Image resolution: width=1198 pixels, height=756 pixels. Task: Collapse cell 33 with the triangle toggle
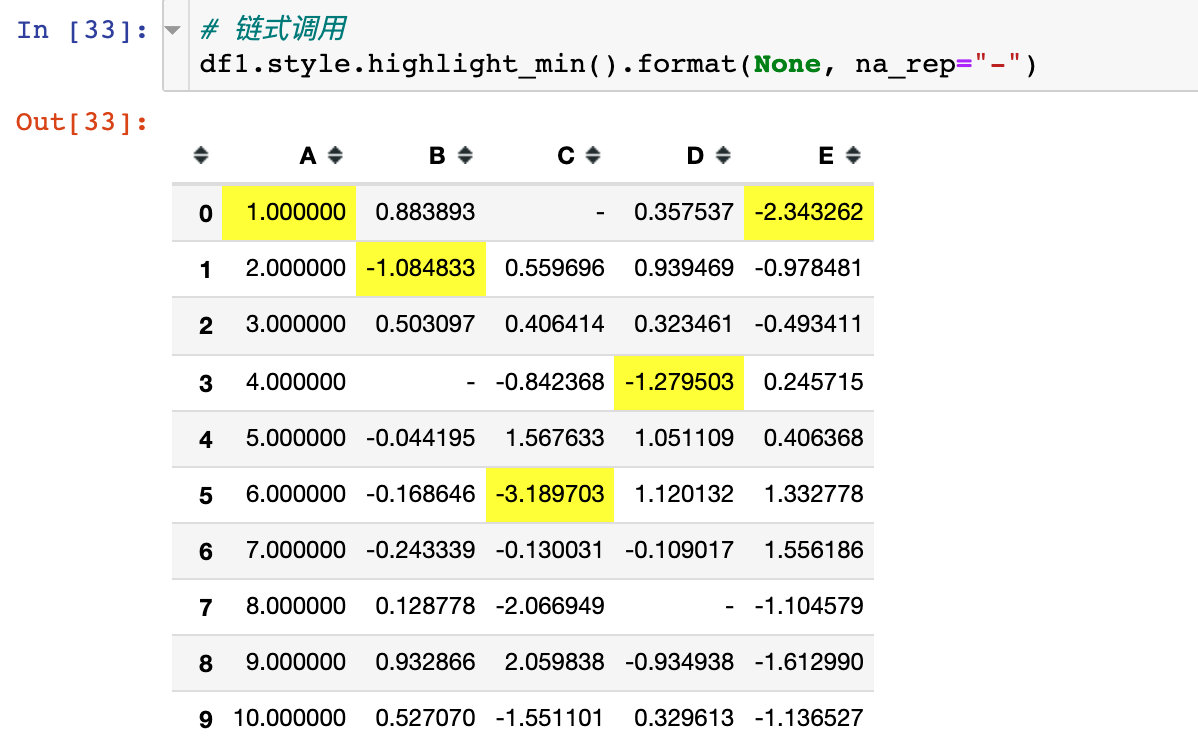(x=173, y=31)
